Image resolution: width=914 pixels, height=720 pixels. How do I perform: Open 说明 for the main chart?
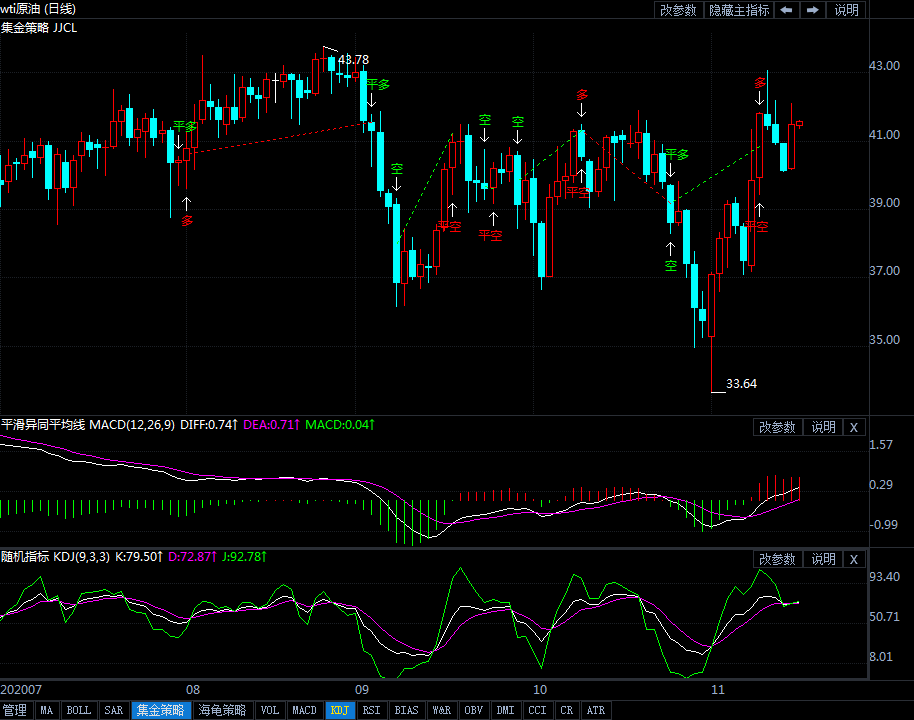[846, 10]
